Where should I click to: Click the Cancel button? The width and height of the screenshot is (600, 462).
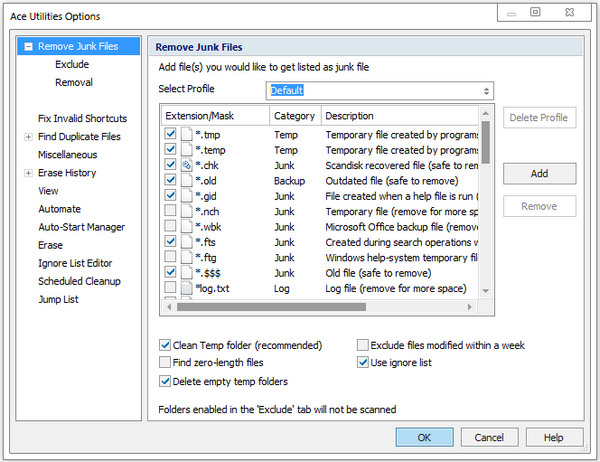pyautogui.click(x=489, y=437)
